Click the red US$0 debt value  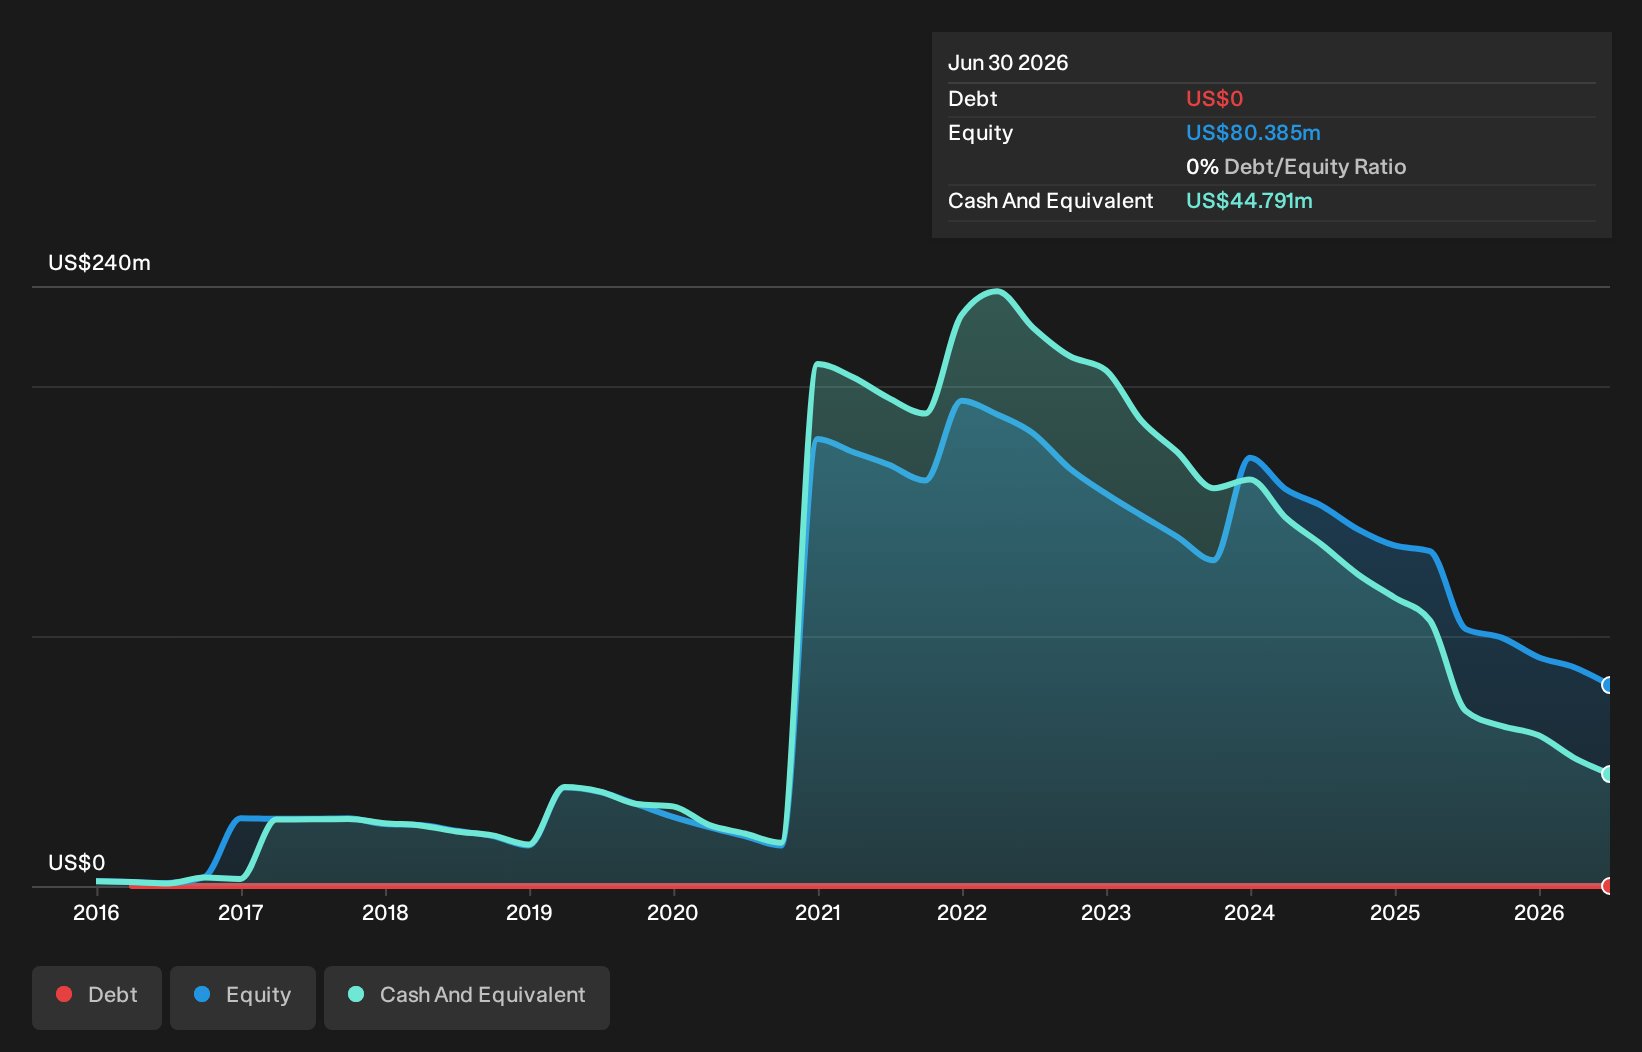click(x=1214, y=99)
